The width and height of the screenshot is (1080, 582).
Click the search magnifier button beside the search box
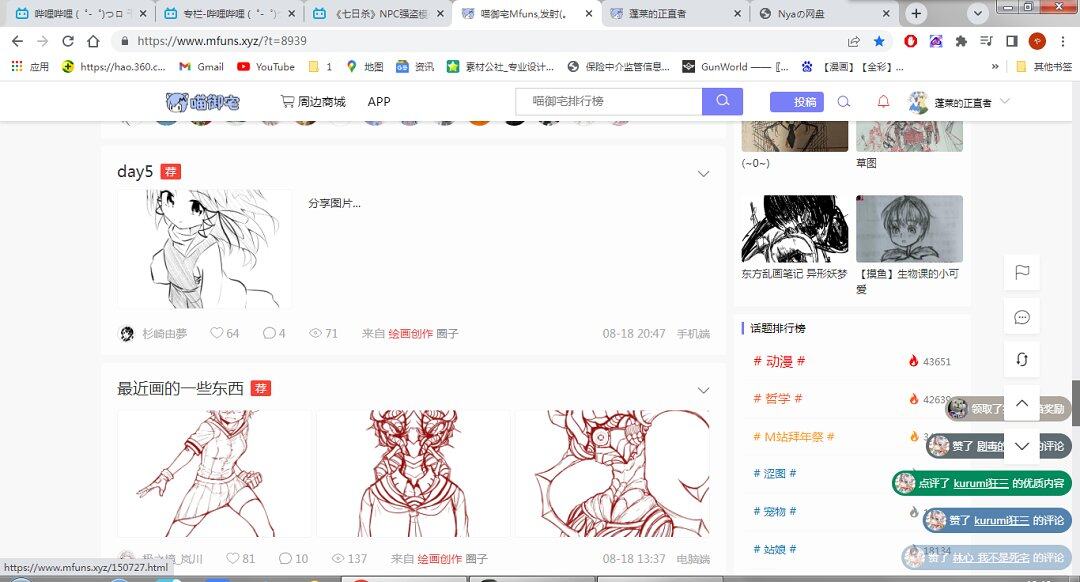[x=722, y=101]
